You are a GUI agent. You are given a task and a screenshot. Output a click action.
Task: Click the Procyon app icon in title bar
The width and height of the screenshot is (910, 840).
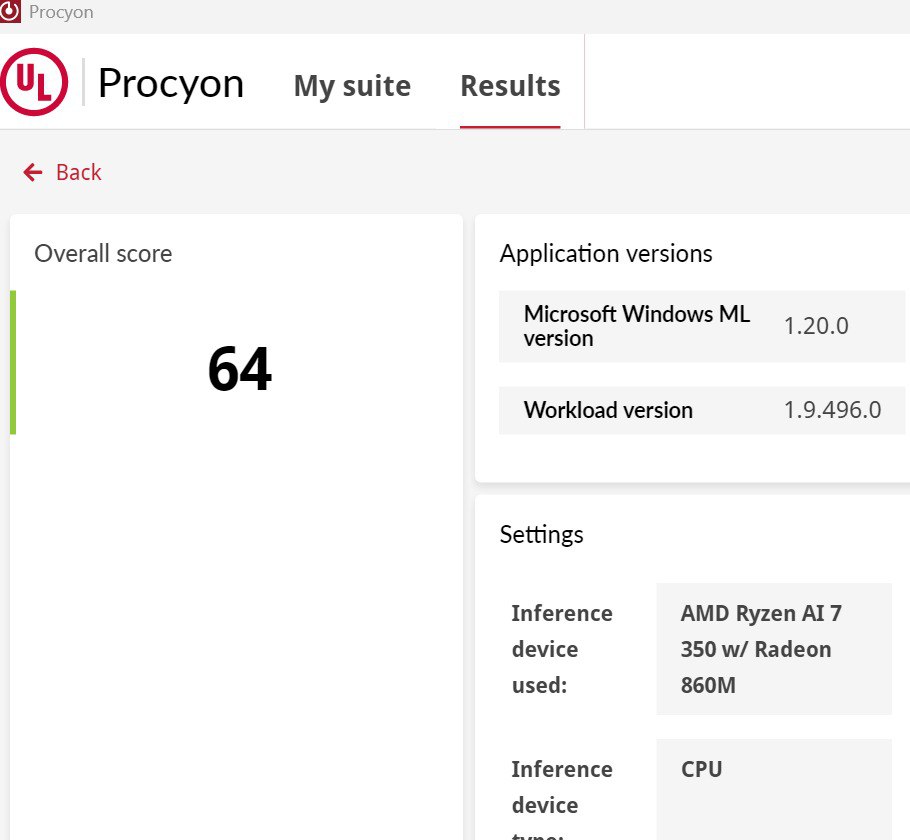point(9,11)
